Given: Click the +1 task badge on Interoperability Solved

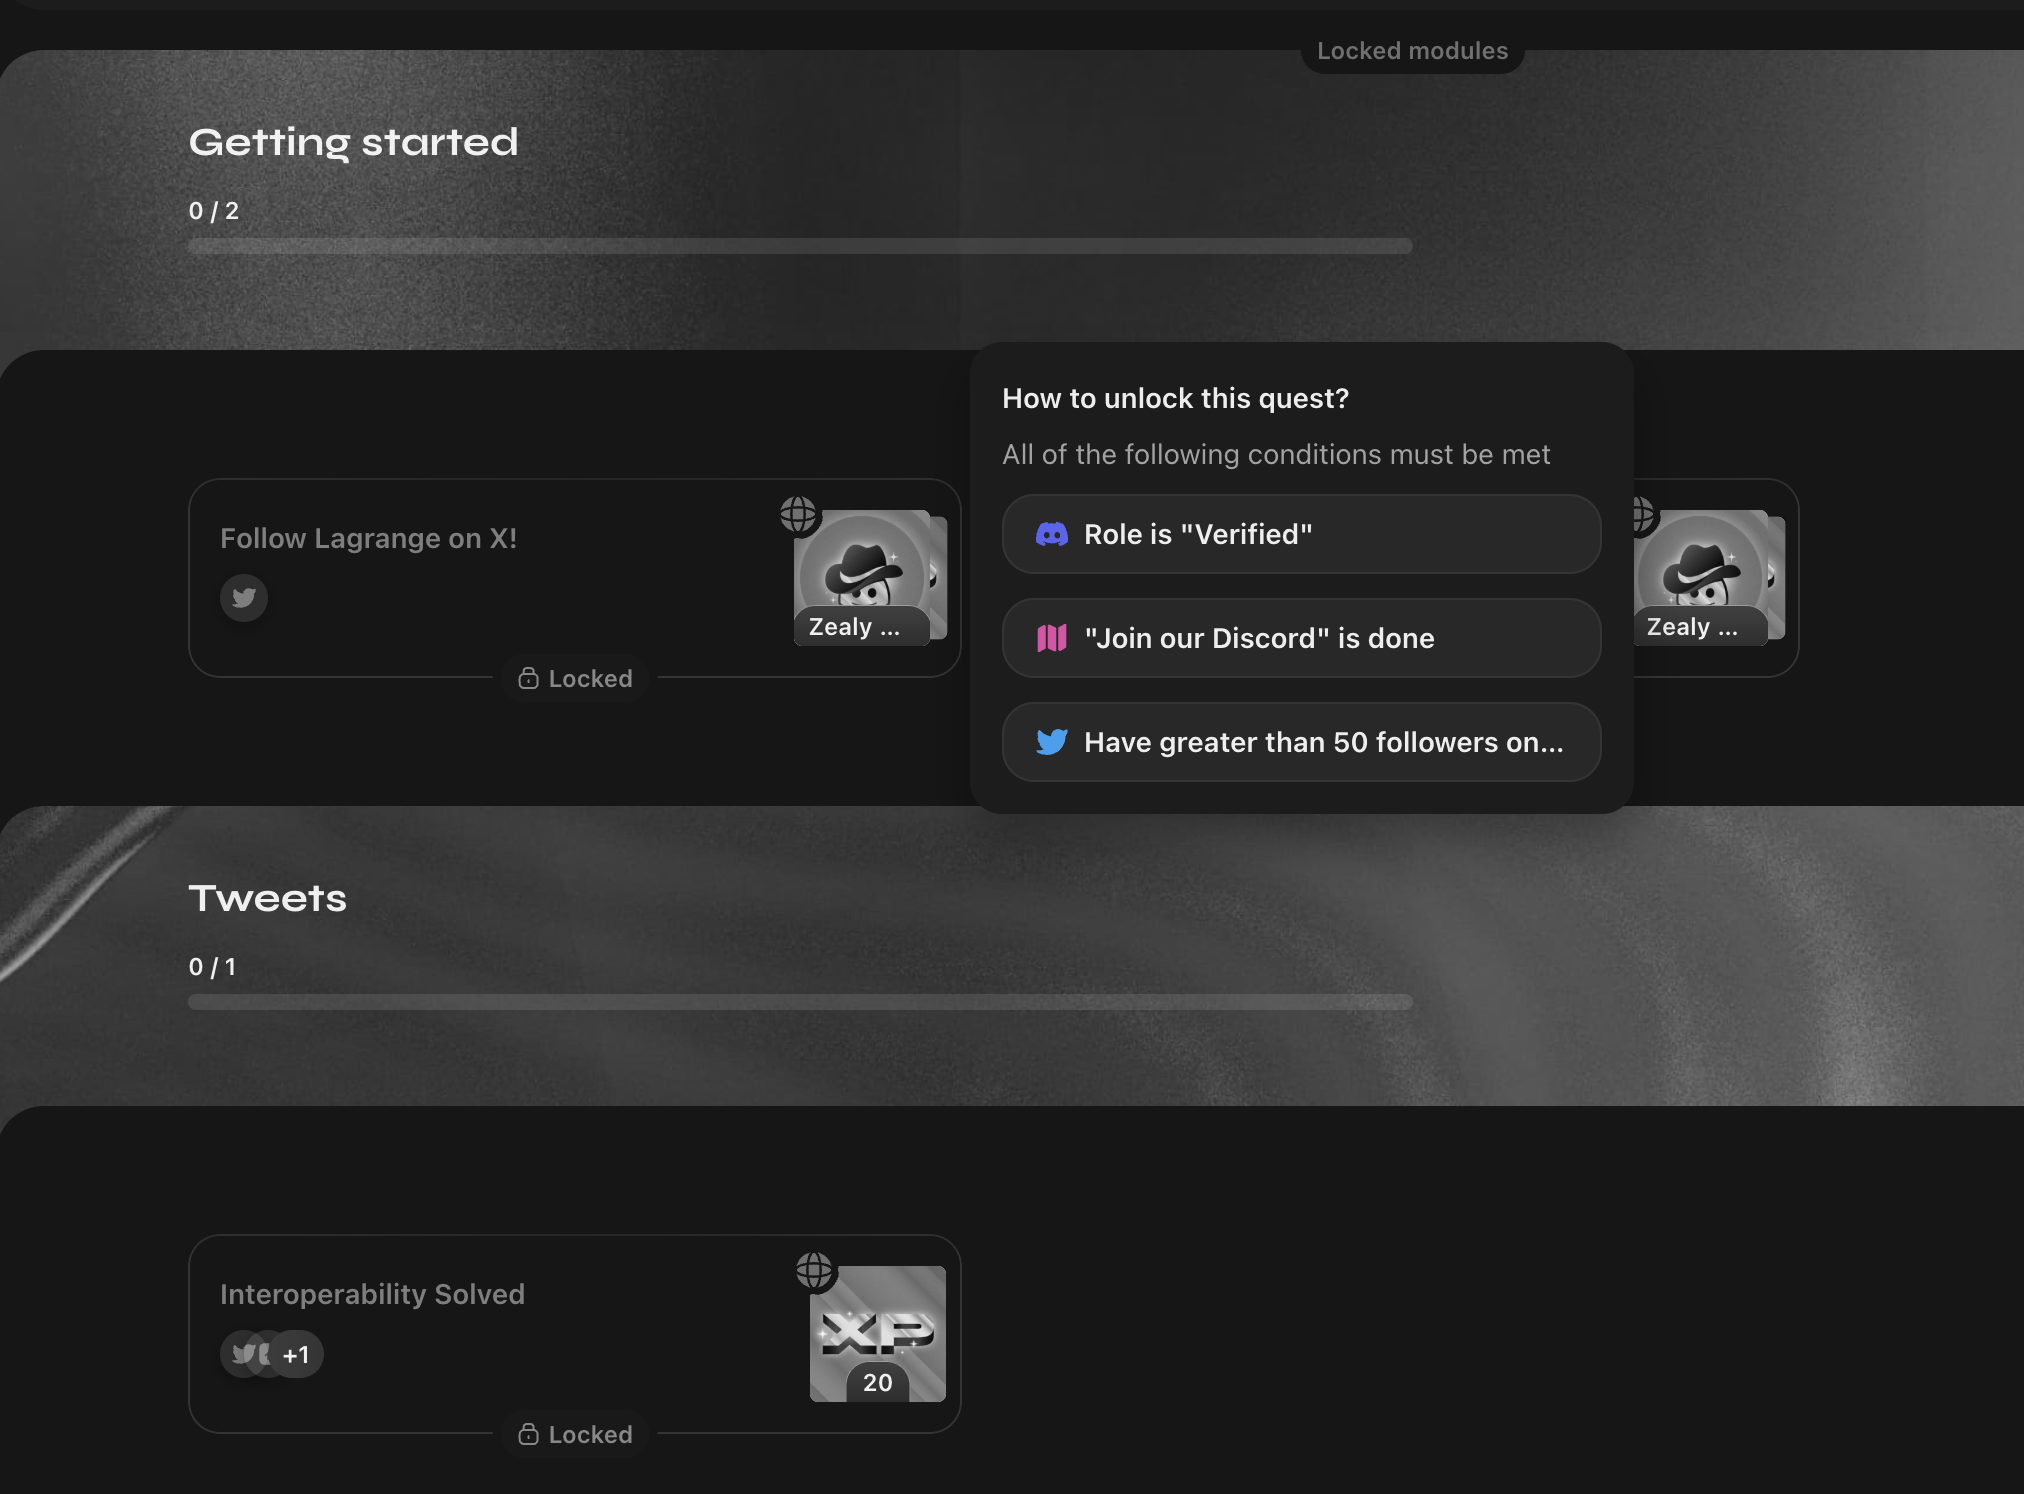Looking at the screenshot, I should coord(296,1355).
